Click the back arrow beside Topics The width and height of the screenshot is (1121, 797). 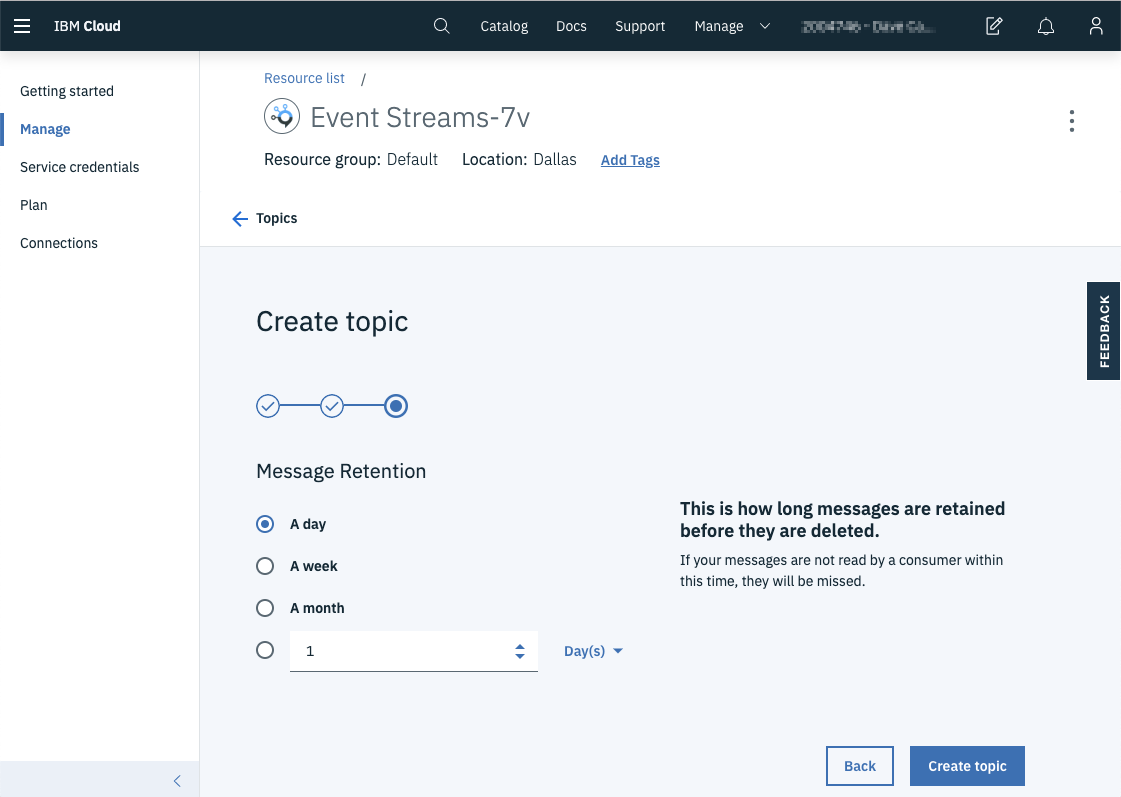point(240,219)
